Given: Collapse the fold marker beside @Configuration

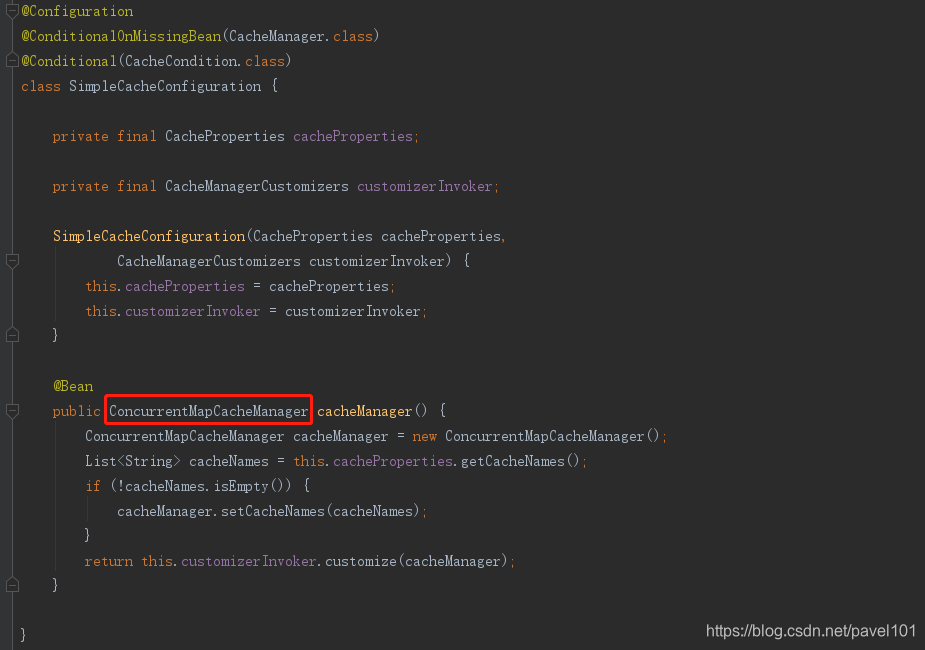Looking at the screenshot, I should (x=12, y=10).
